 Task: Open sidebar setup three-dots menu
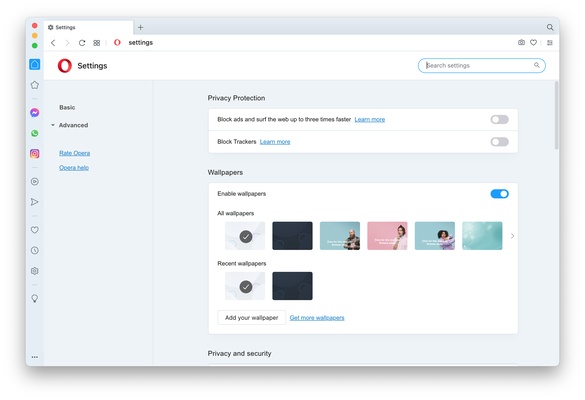(35, 357)
